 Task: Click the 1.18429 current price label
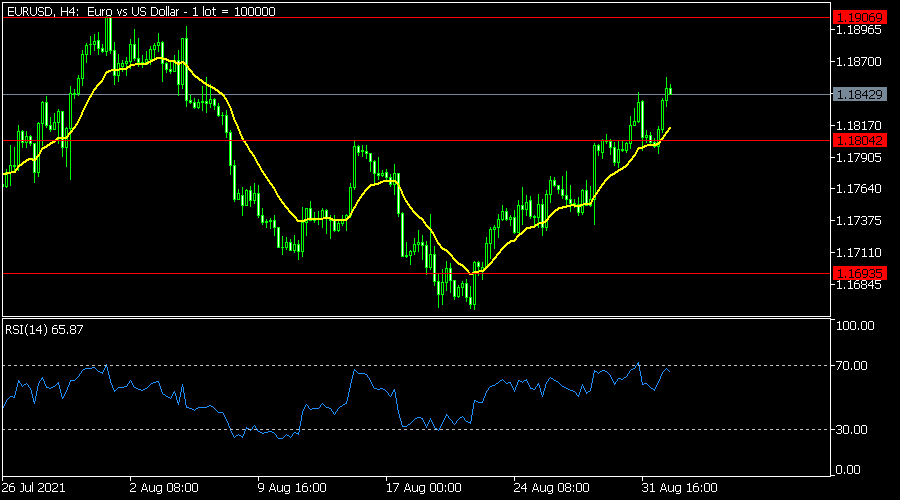point(860,94)
